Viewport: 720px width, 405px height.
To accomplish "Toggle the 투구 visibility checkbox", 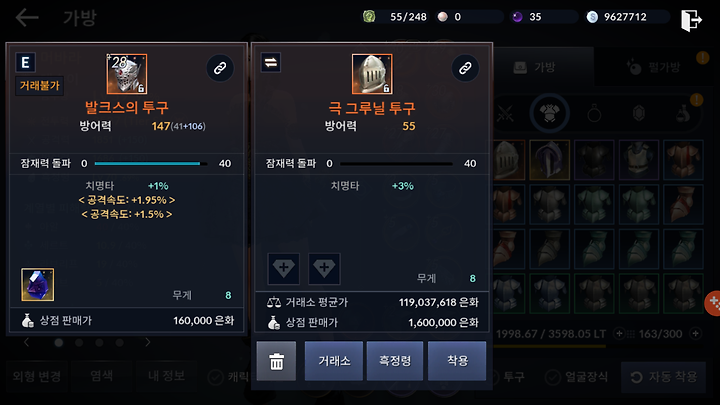I will 495,377.
